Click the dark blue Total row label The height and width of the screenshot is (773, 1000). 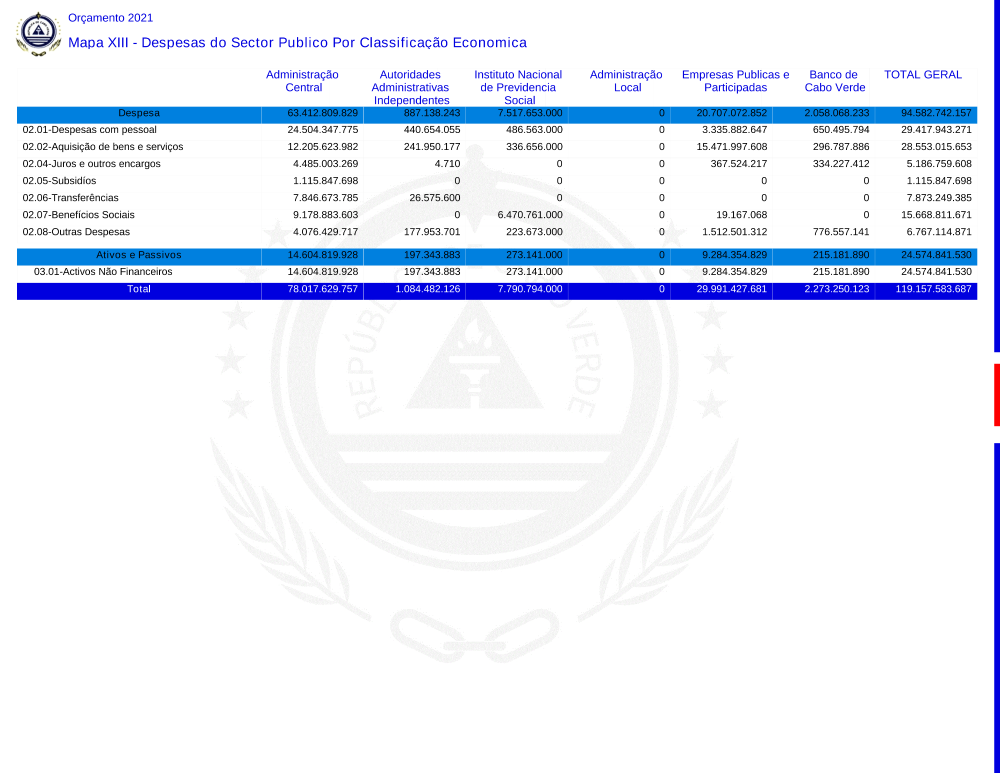139,289
